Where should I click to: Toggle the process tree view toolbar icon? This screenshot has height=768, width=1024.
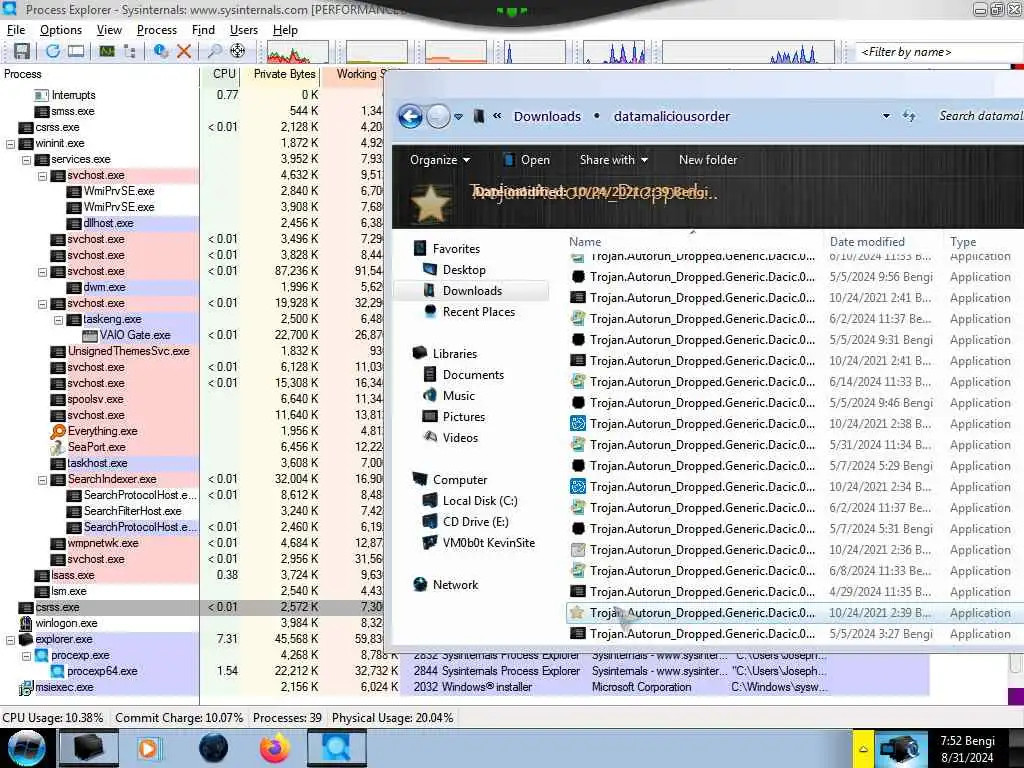[x=129, y=51]
